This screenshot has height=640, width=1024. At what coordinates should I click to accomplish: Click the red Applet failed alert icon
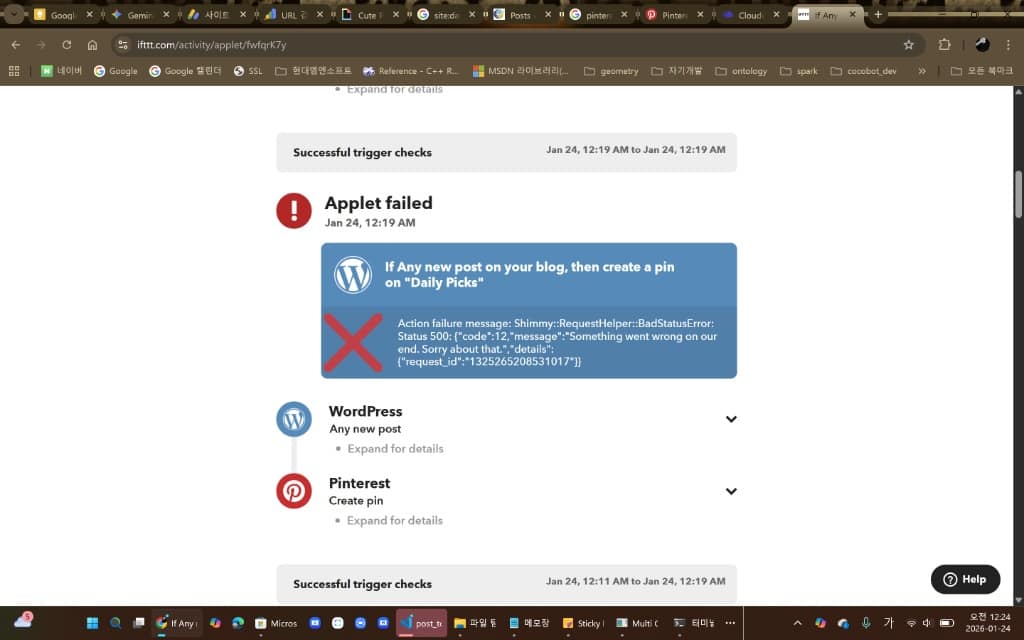[x=294, y=210]
